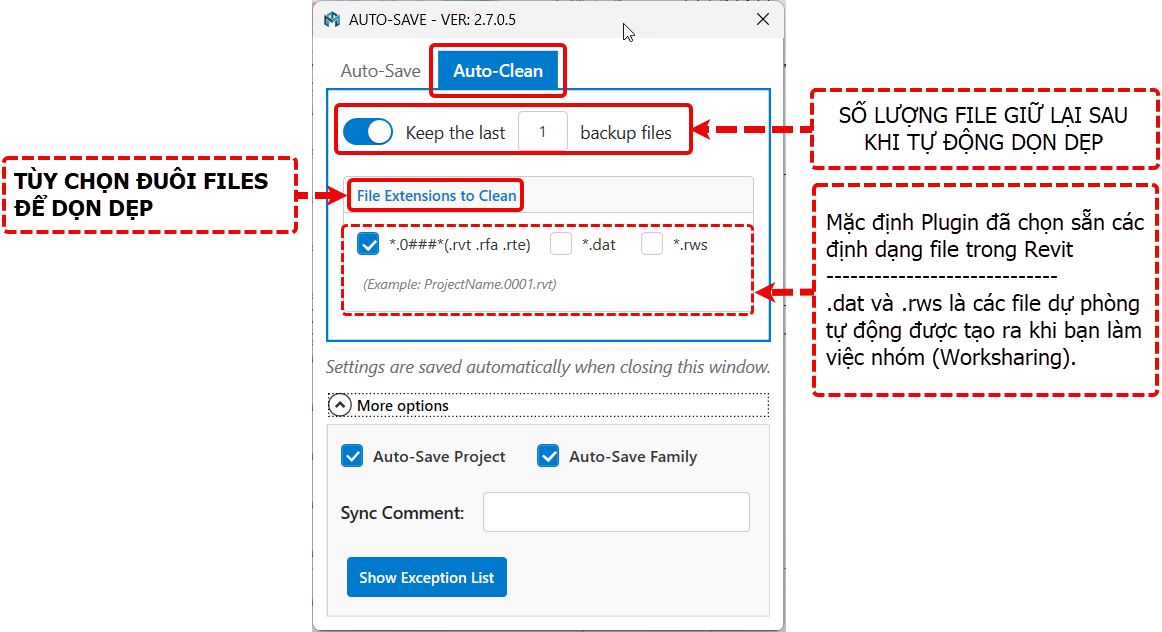Open the Show Exception List button
1162x632 pixels.
coord(427,577)
